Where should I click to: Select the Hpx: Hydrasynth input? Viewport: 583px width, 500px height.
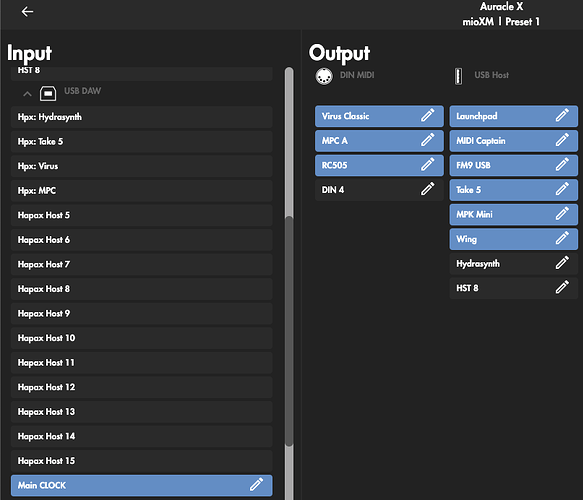click(142, 117)
